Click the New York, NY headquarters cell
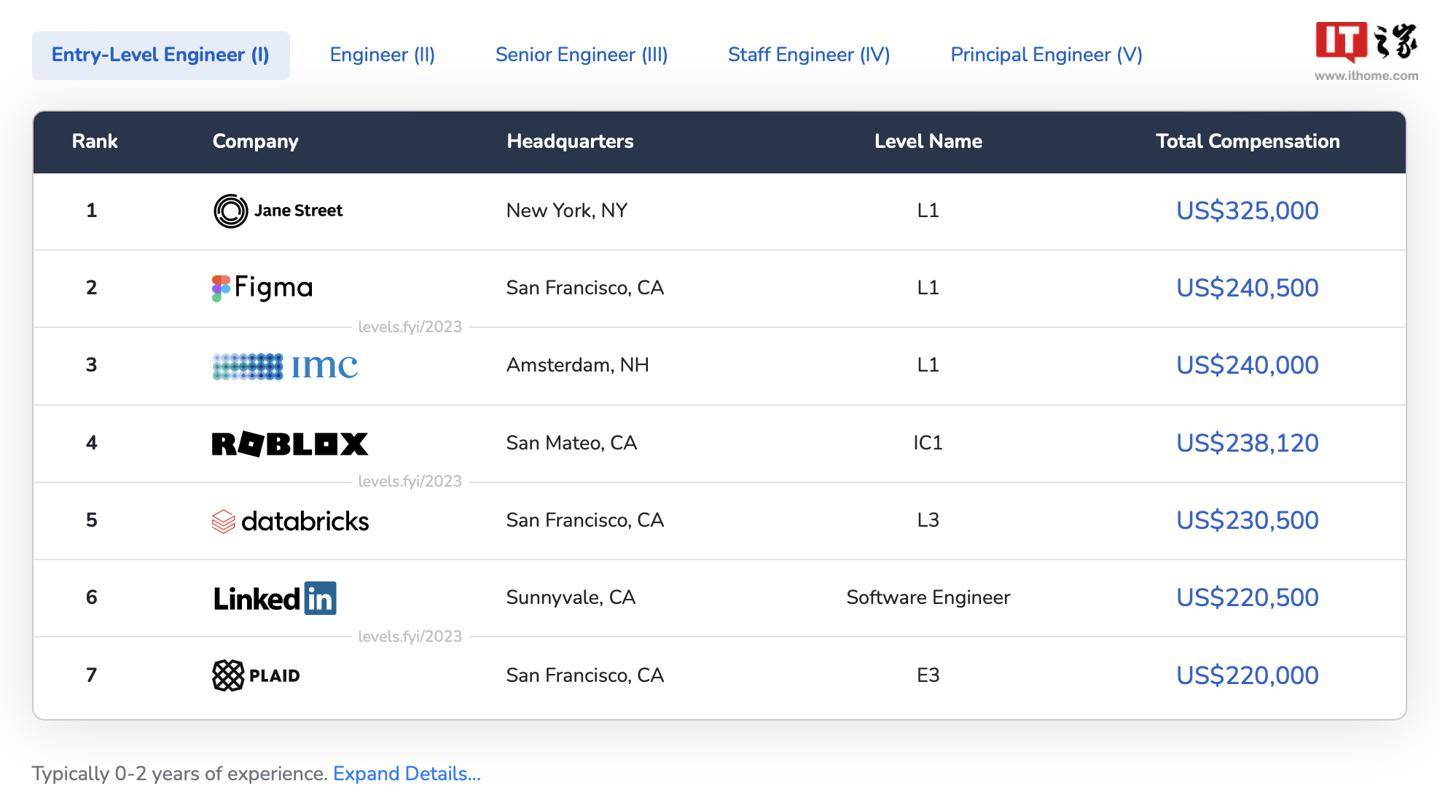 pos(567,211)
